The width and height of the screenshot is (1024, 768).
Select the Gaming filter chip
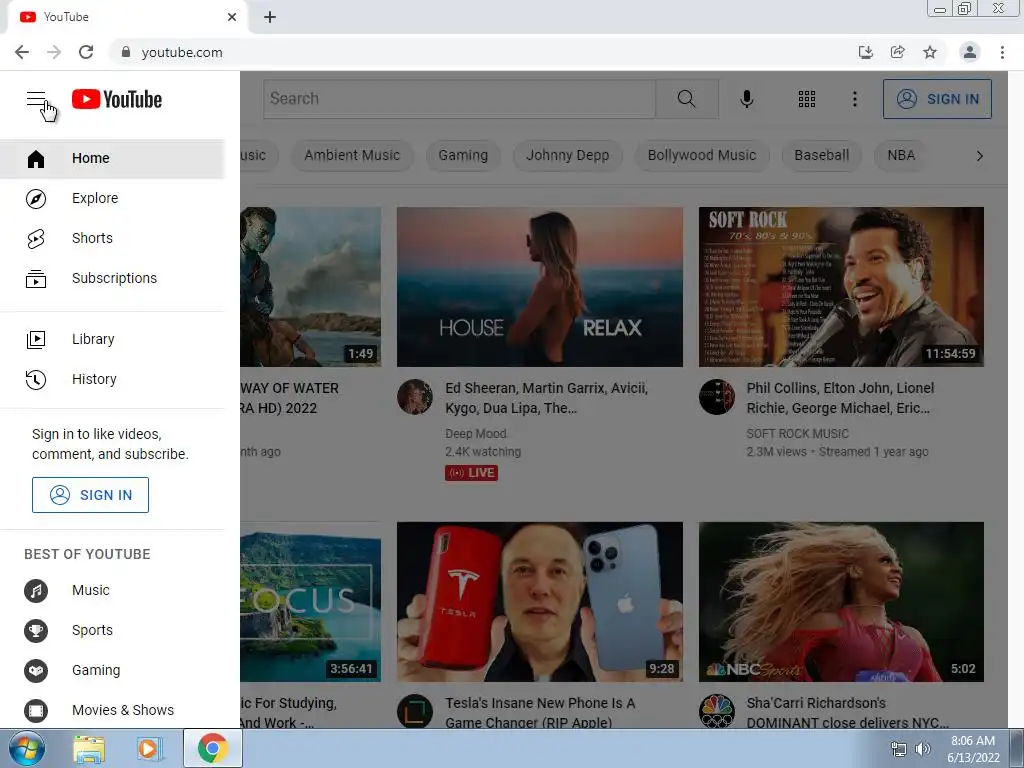(463, 155)
